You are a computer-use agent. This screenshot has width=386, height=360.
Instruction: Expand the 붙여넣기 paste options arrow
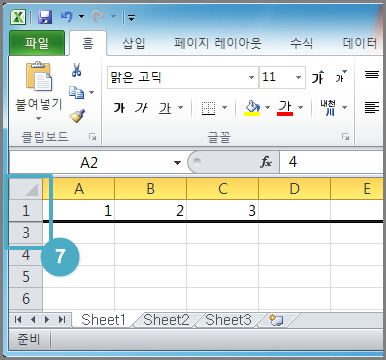coord(39,118)
